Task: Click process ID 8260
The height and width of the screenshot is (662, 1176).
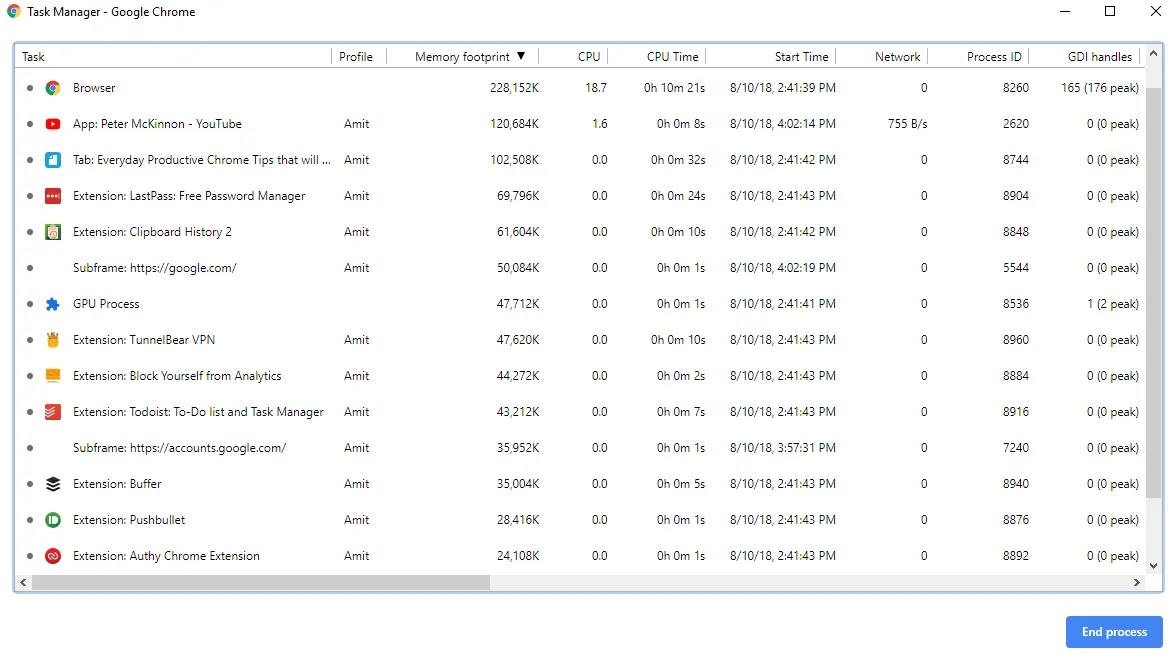Action: pos(1016,88)
